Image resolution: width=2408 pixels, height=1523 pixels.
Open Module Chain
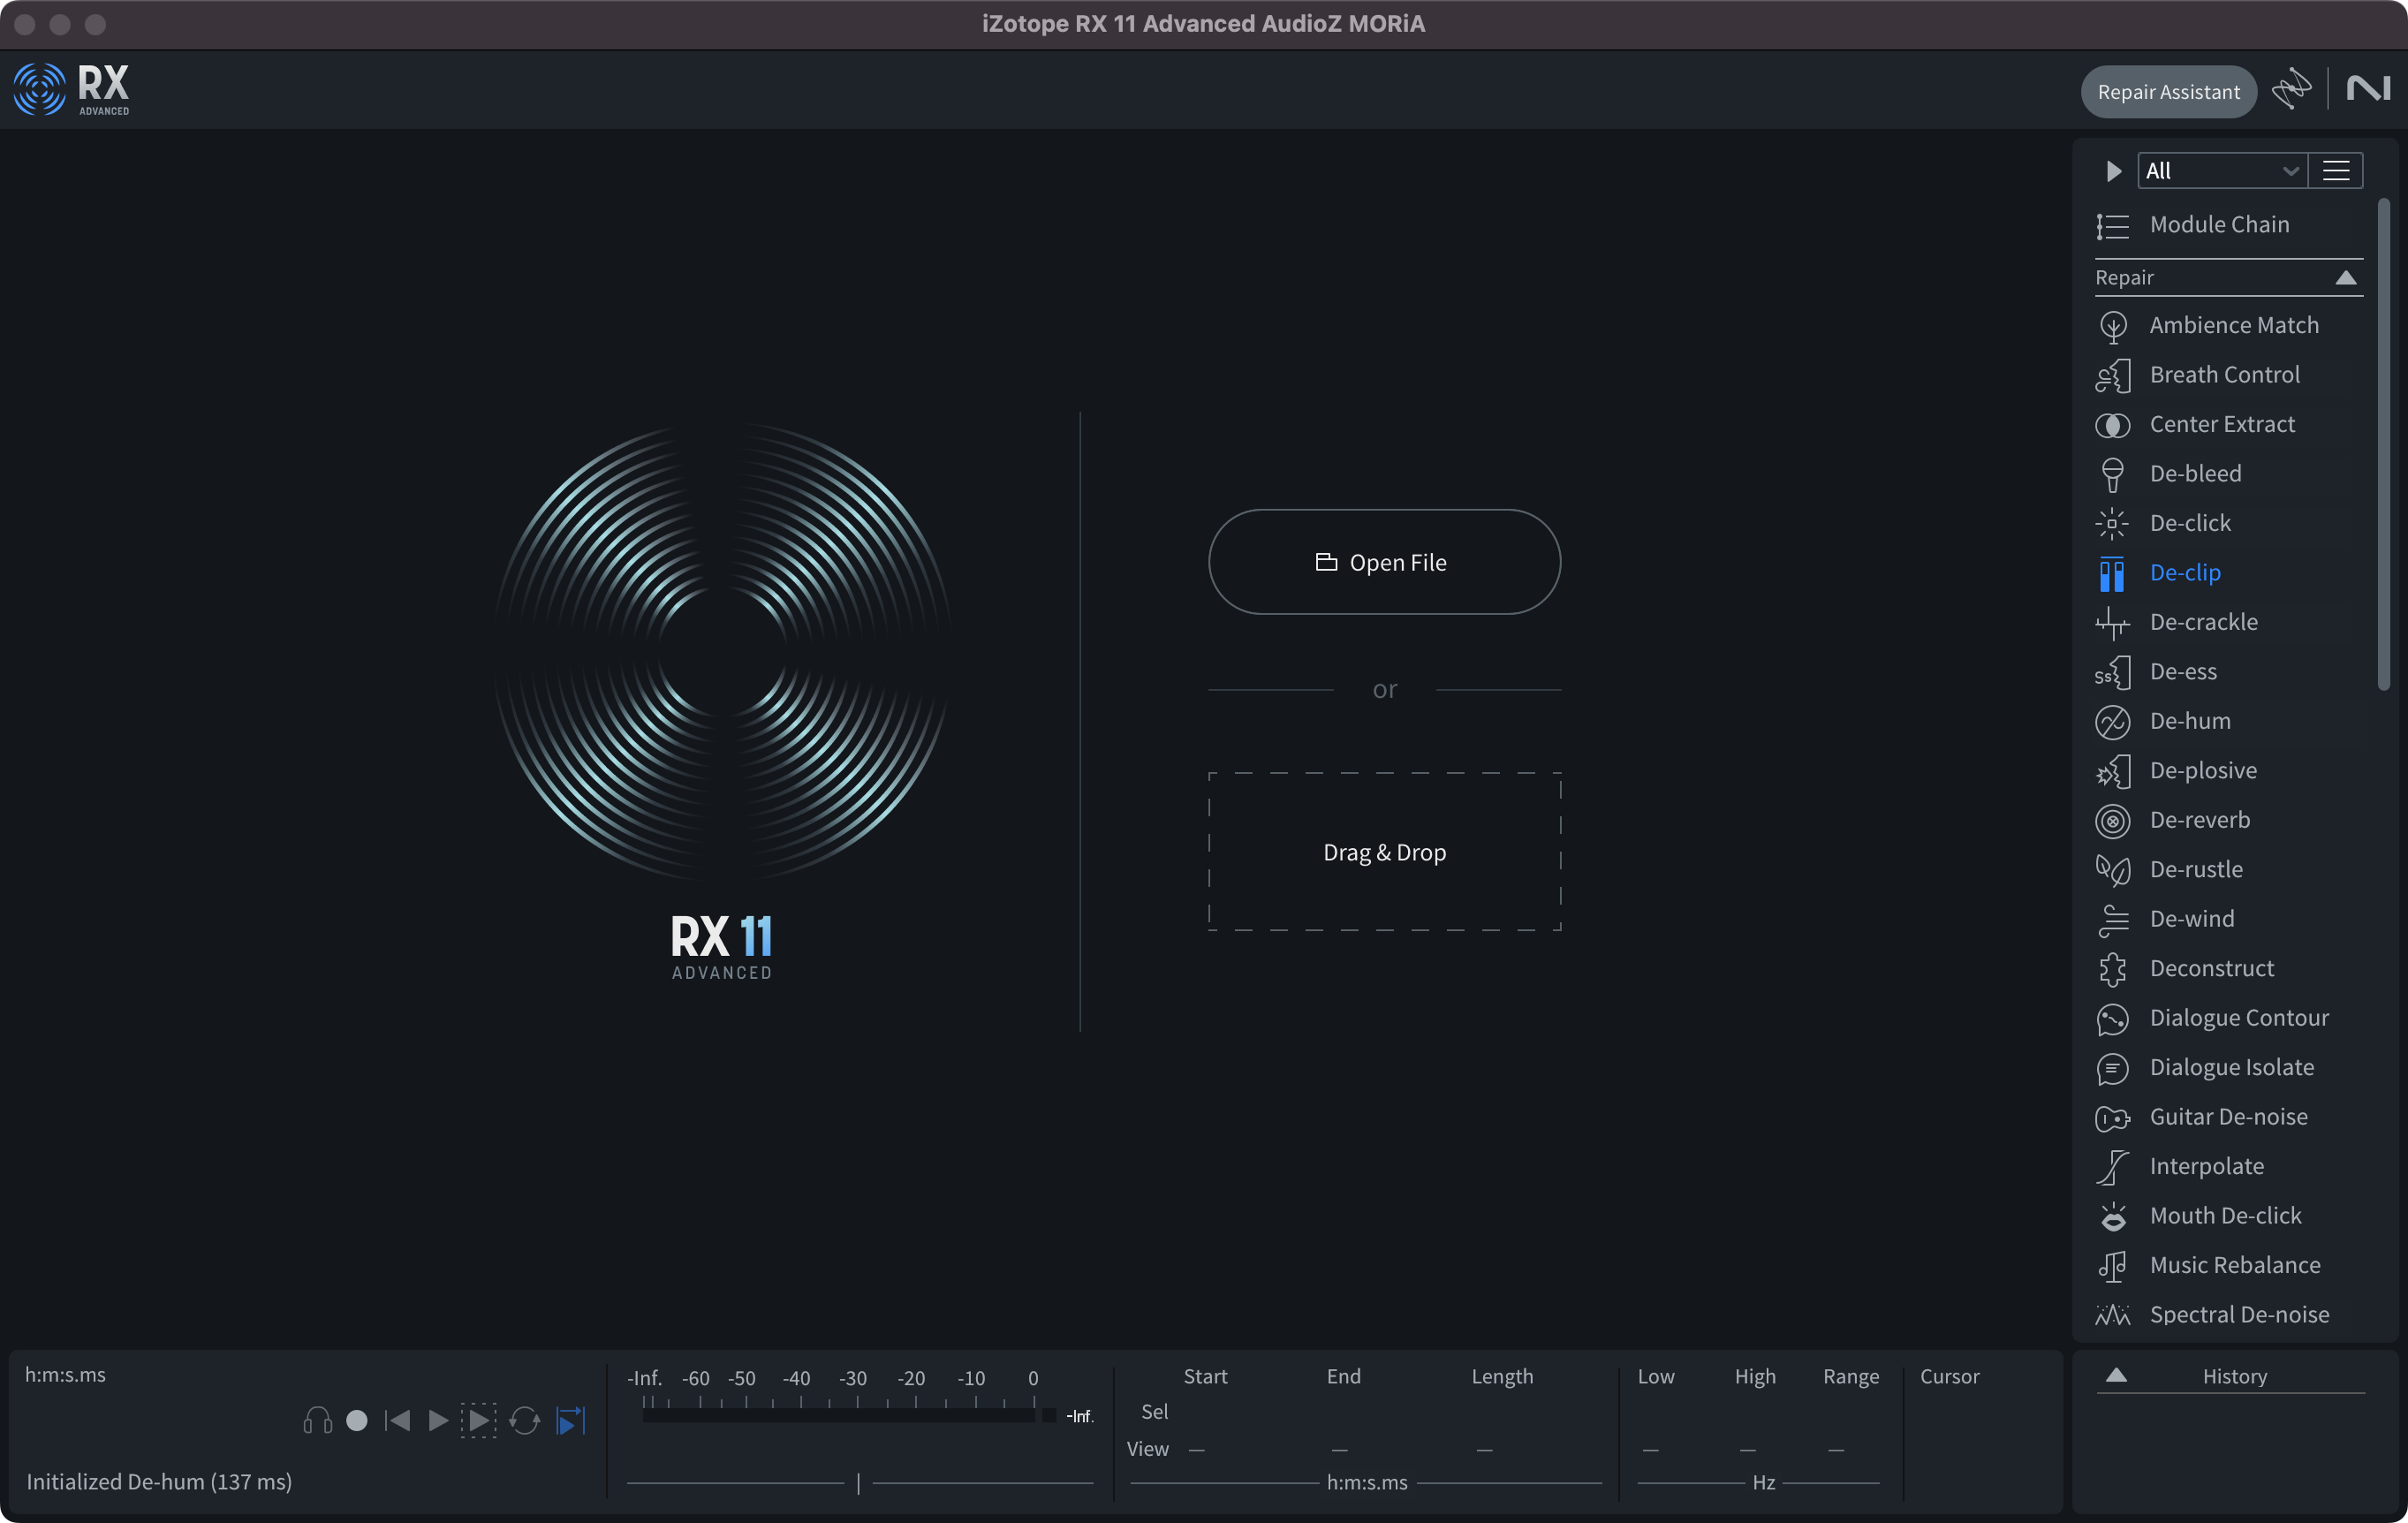2218,225
